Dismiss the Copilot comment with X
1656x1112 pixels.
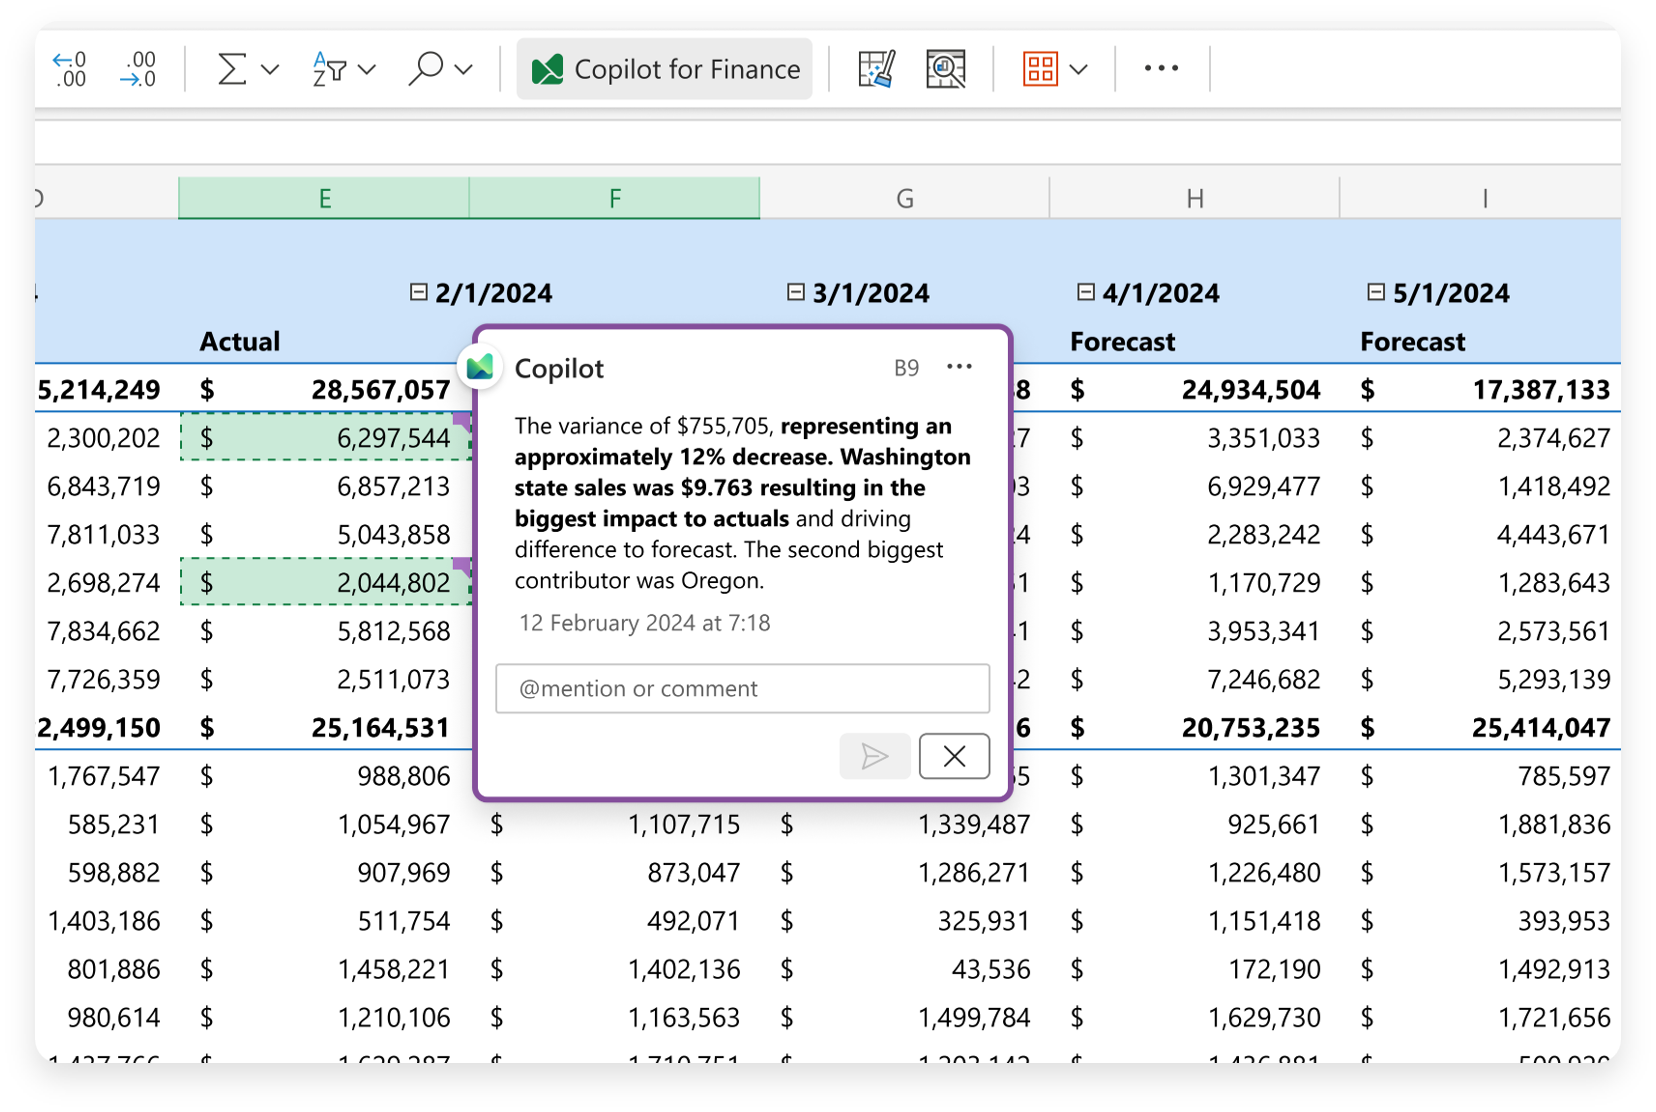pyautogui.click(x=954, y=756)
